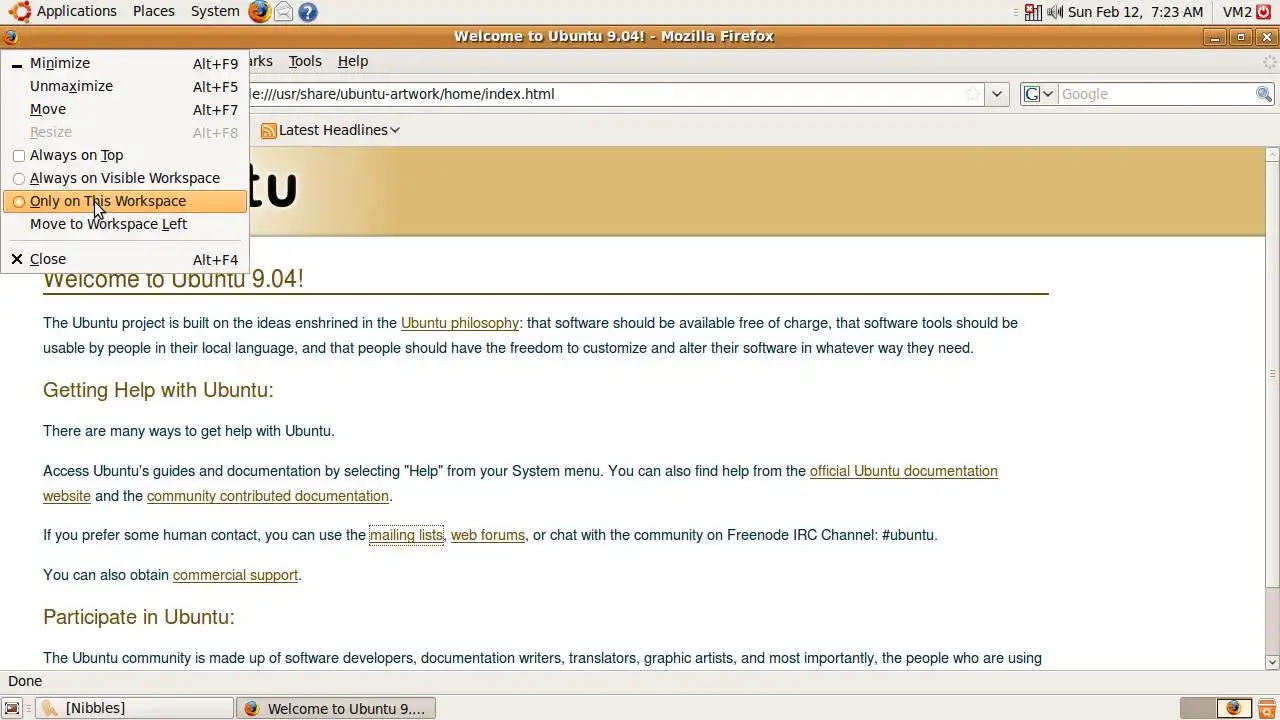The image size is (1280, 720).
Task: Switch to the Nibbles taskbar window
Action: click(x=134, y=708)
